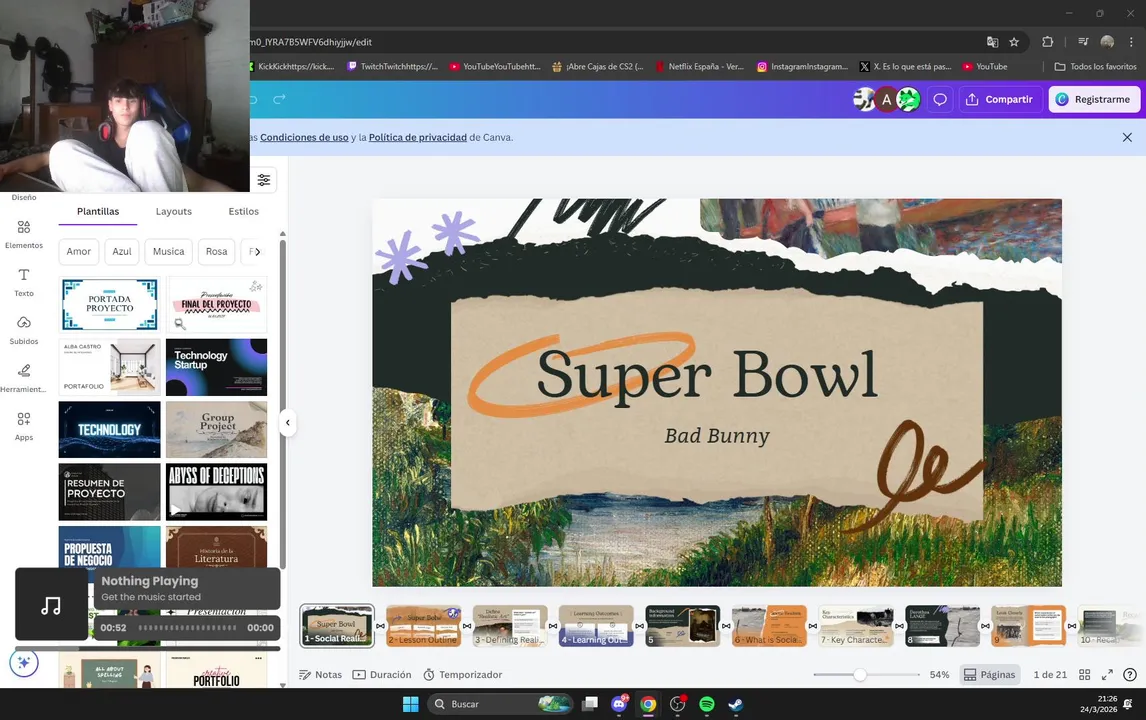1146x720 pixels.
Task: Select slide thumbnail 4 Learning Outcomes
Action: click(x=596, y=626)
